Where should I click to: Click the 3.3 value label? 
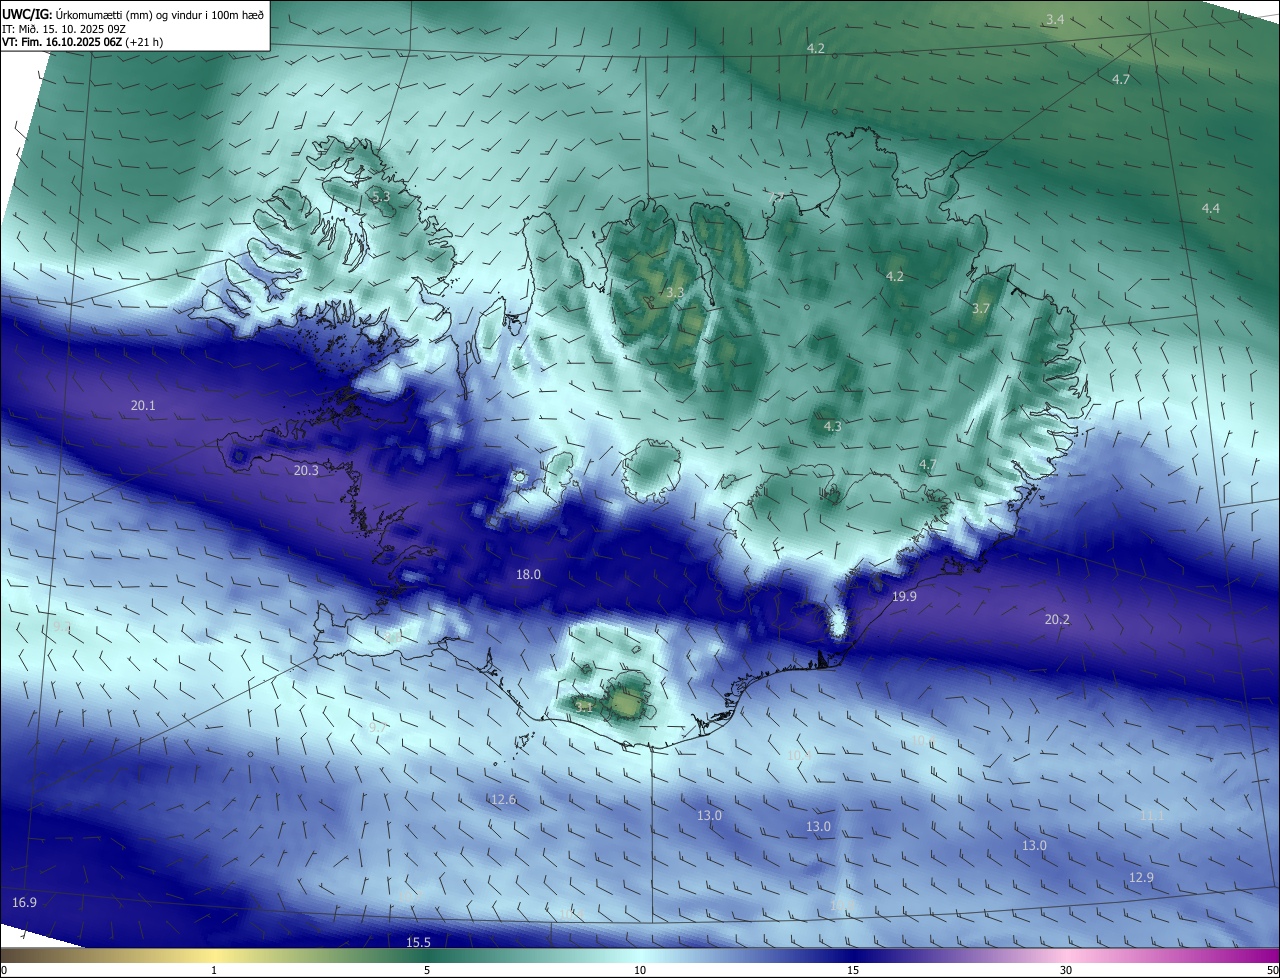tap(675, 293)
